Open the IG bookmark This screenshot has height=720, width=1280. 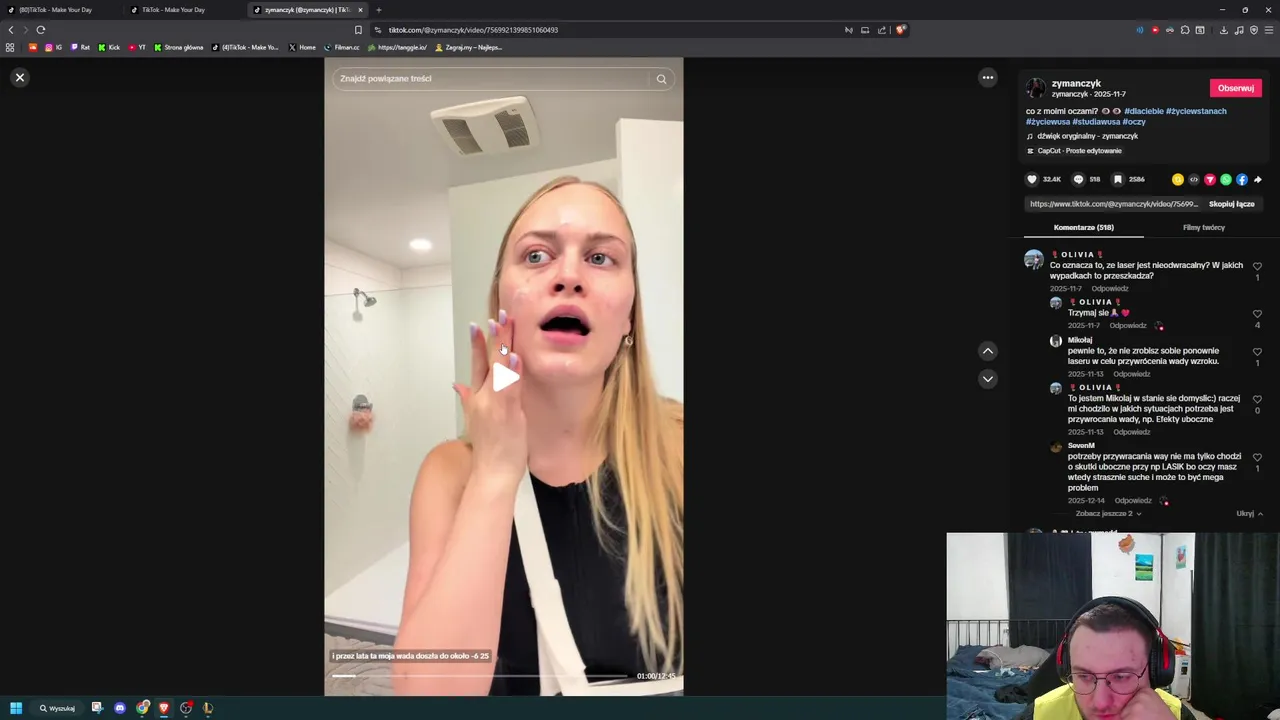pos(53,47)
